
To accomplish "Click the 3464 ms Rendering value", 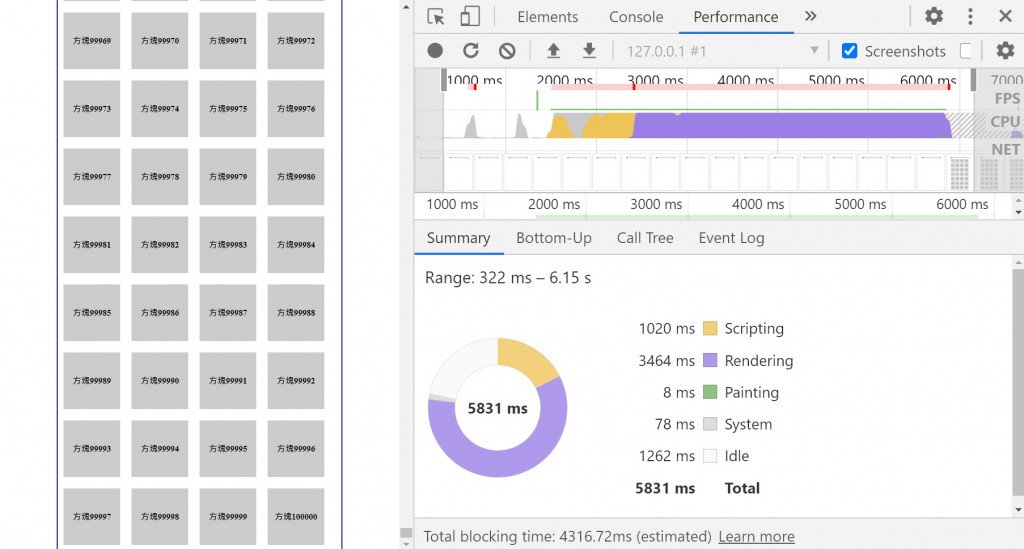I will [x=666, y=360].
